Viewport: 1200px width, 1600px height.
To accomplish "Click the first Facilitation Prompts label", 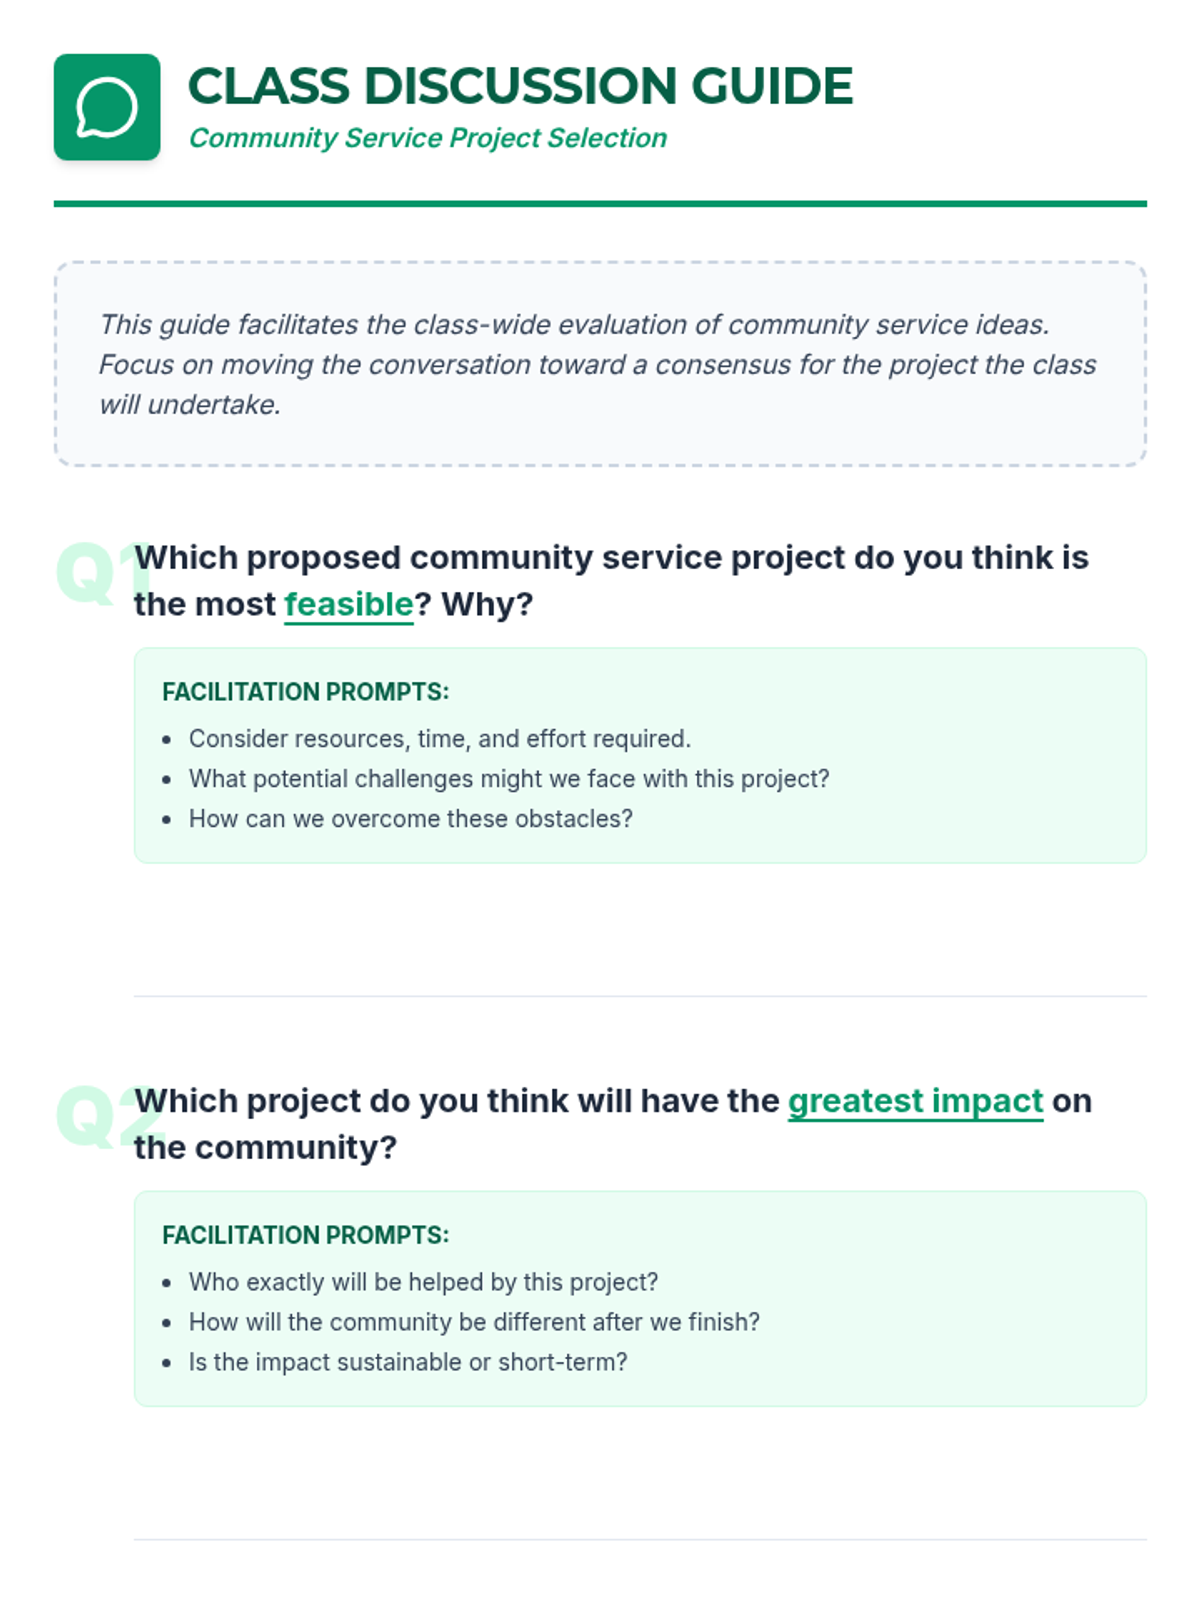I will 305,692.
